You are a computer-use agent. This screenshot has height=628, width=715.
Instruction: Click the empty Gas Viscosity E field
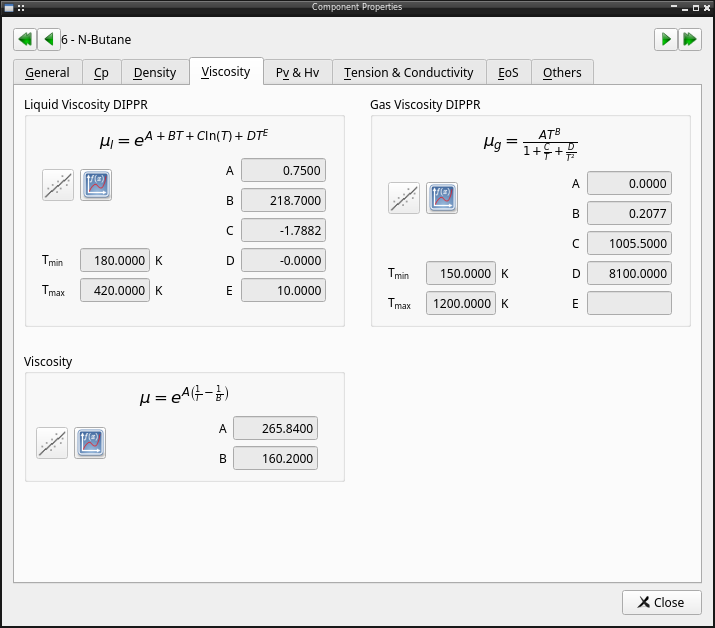(x=629, y=303)
